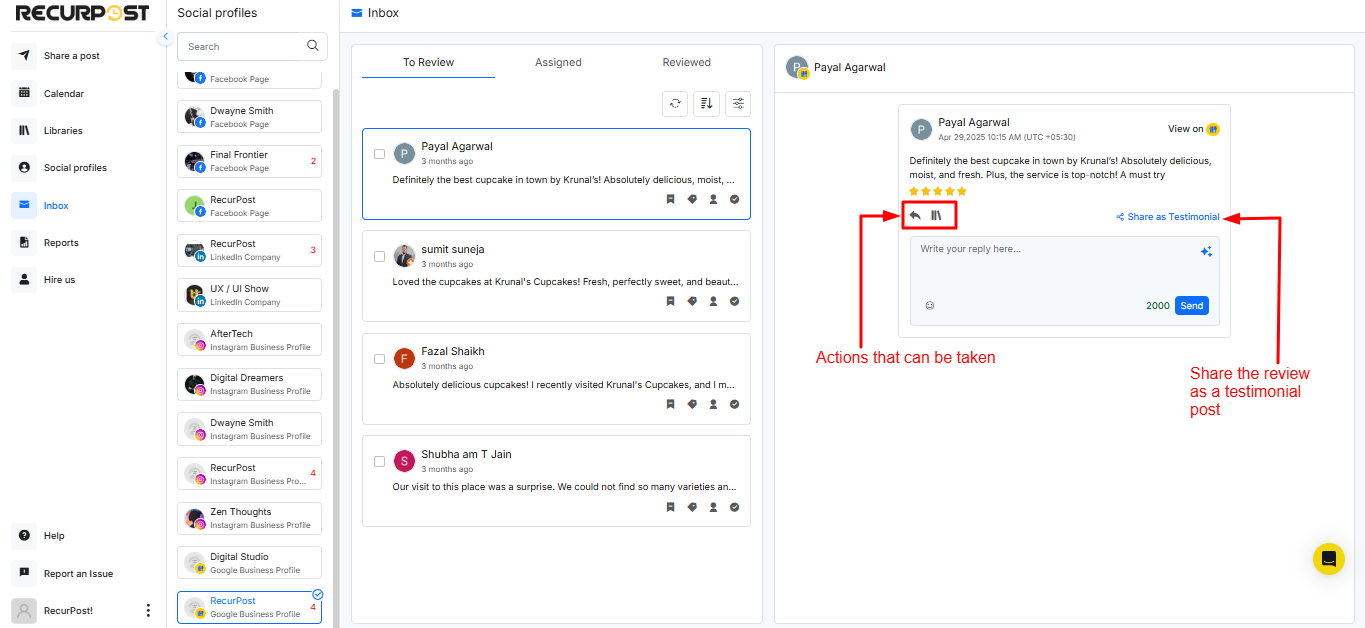1365x628 pixels.
Task: Tick the sumit suneja review checkbox
Action: pyautogui.click(x=379, y=256)
